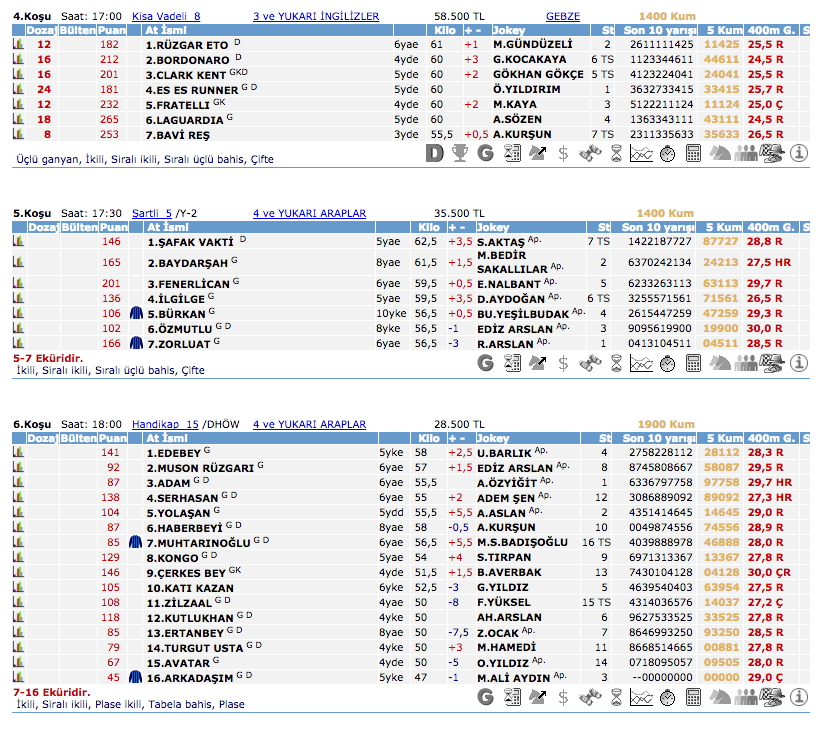Open the calculator icon under race 5
This screenshot has height=731, width=823.
click(694, 363)
